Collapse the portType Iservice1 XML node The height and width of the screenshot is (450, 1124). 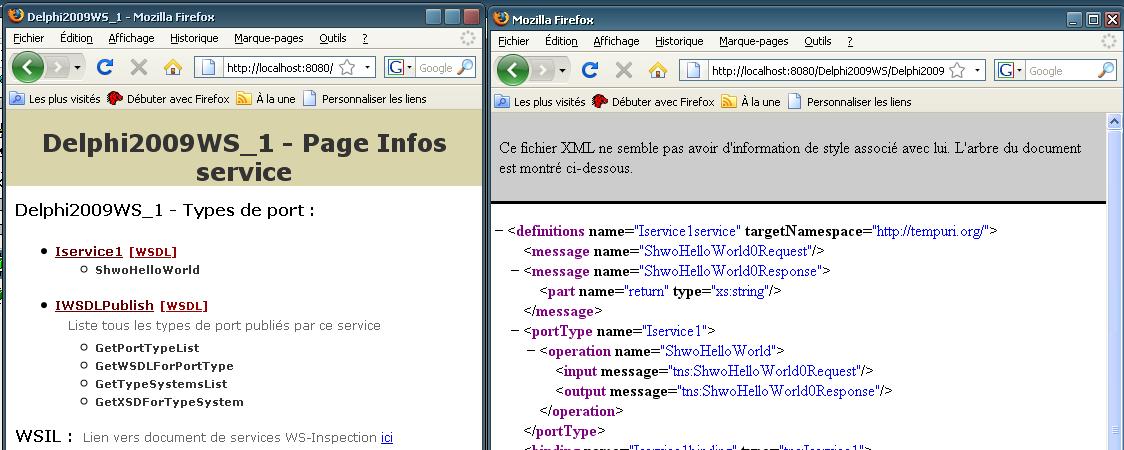pyautogui.click(x=515, y=331)
